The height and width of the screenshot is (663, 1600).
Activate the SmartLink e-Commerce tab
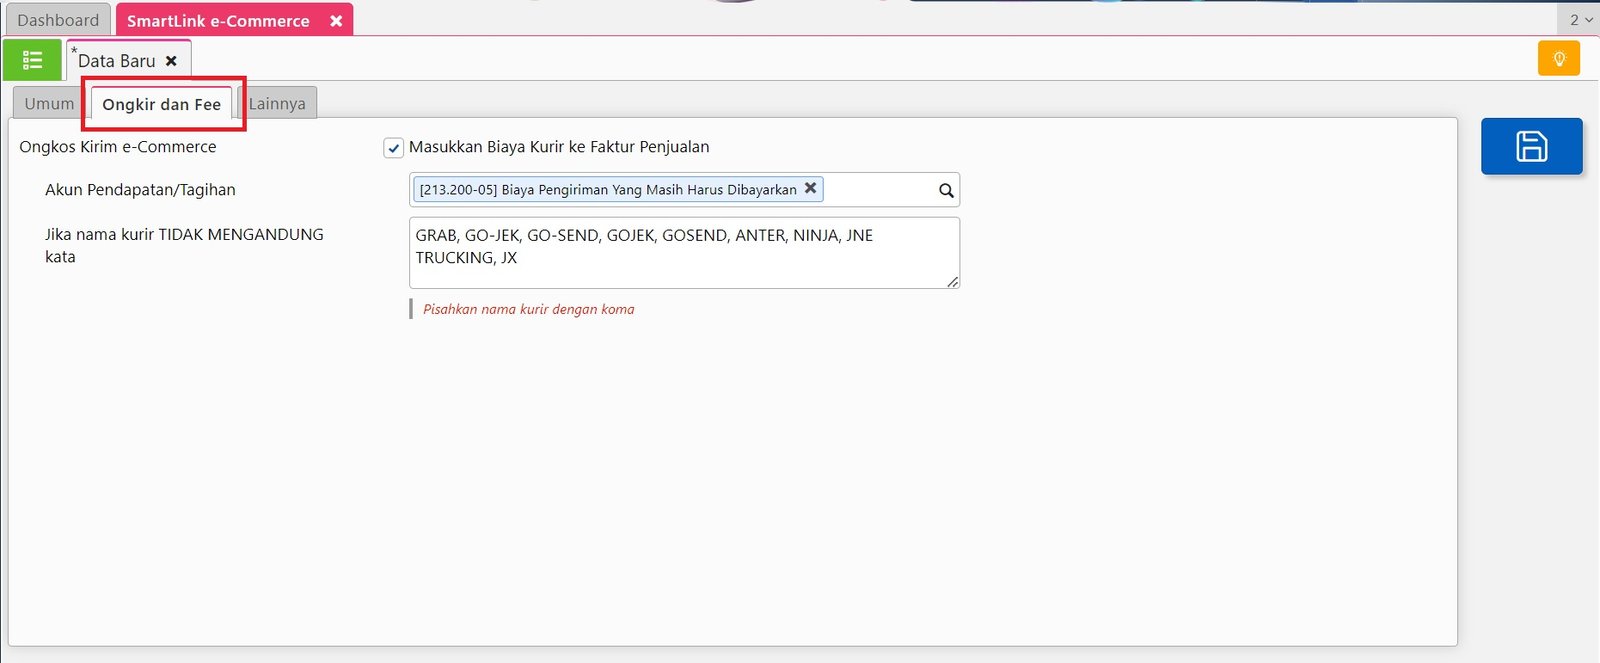click(218, 20)
